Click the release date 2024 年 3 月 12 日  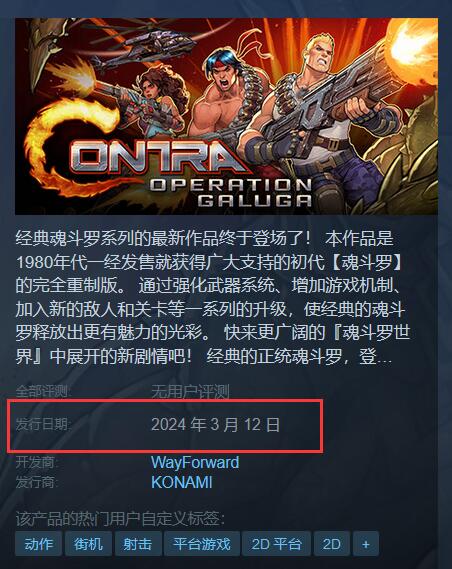click(x=215, y=424)
